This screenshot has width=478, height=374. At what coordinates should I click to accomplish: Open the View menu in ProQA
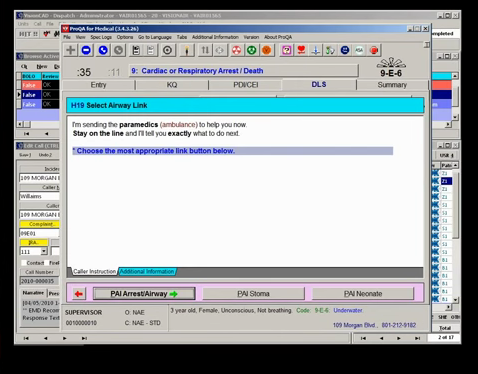[80, 37]
